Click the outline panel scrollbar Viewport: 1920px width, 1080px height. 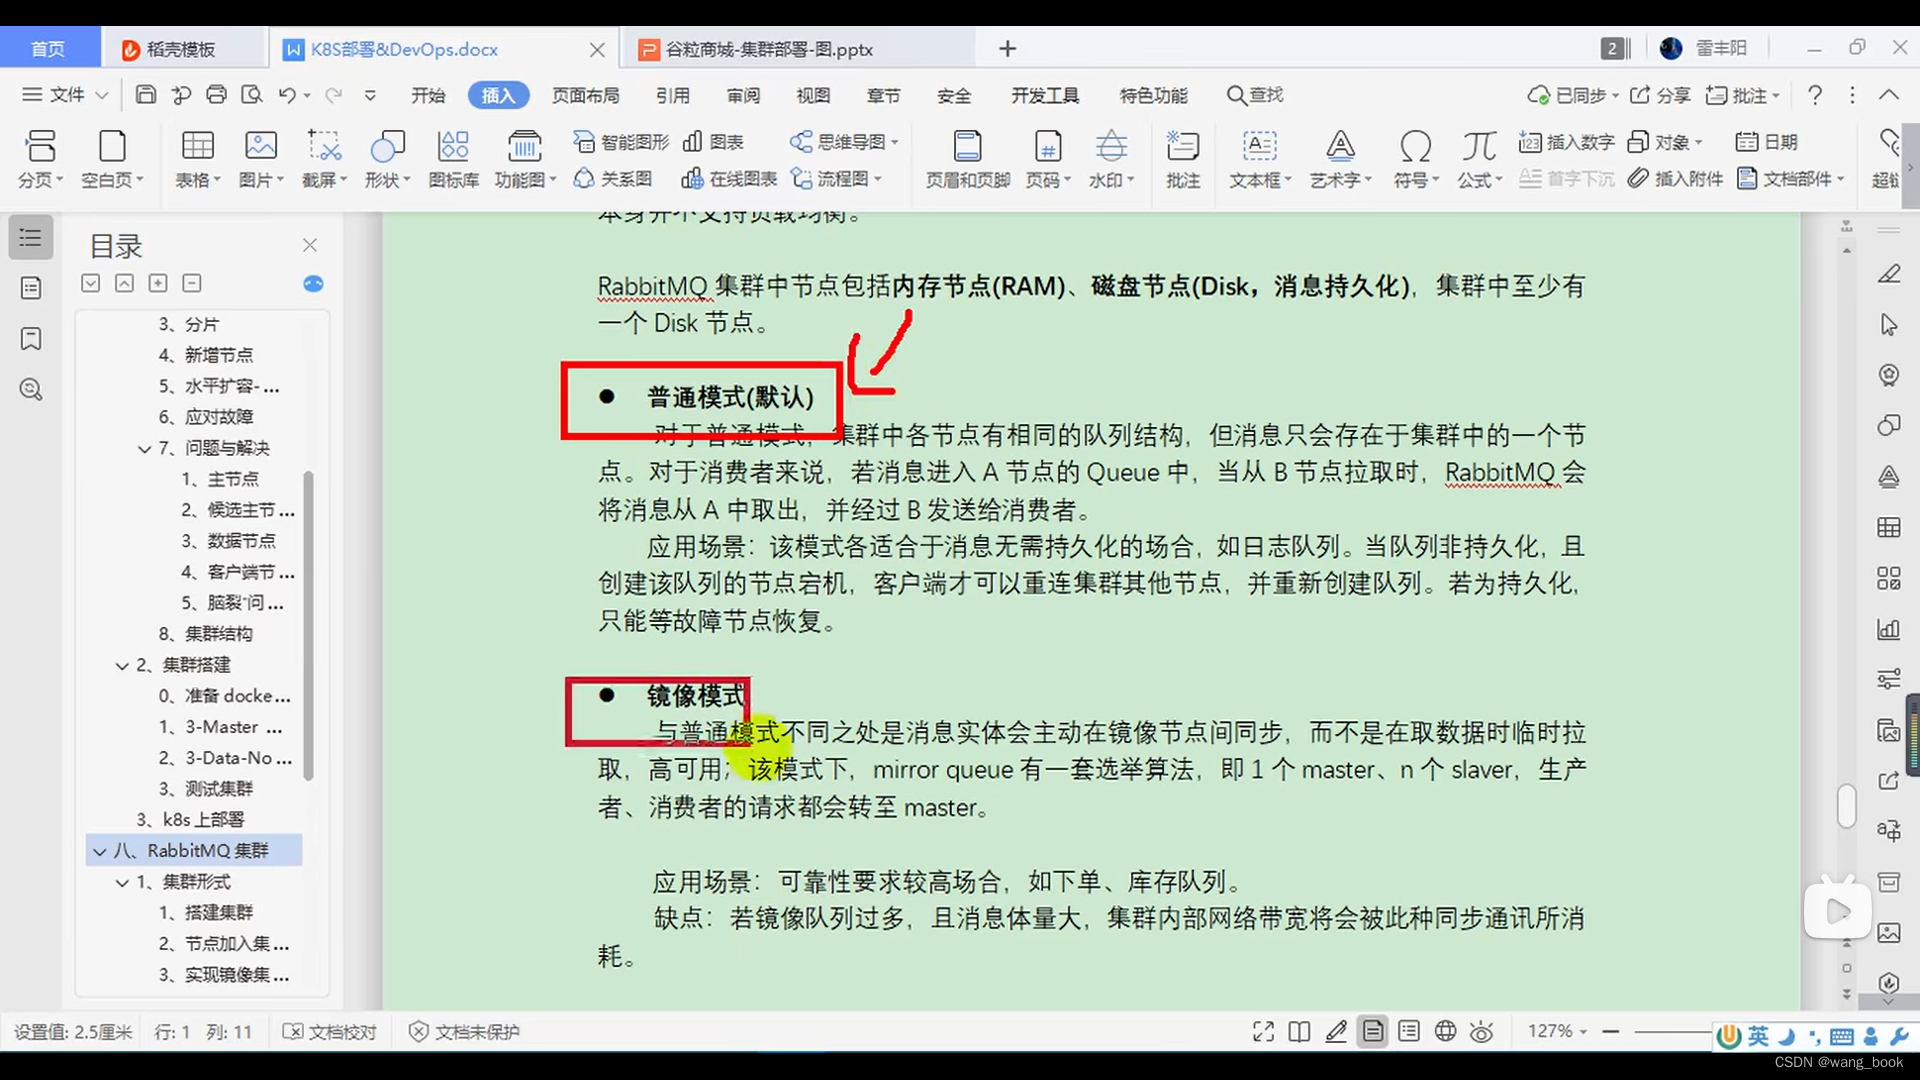click(x=308, y=625)
